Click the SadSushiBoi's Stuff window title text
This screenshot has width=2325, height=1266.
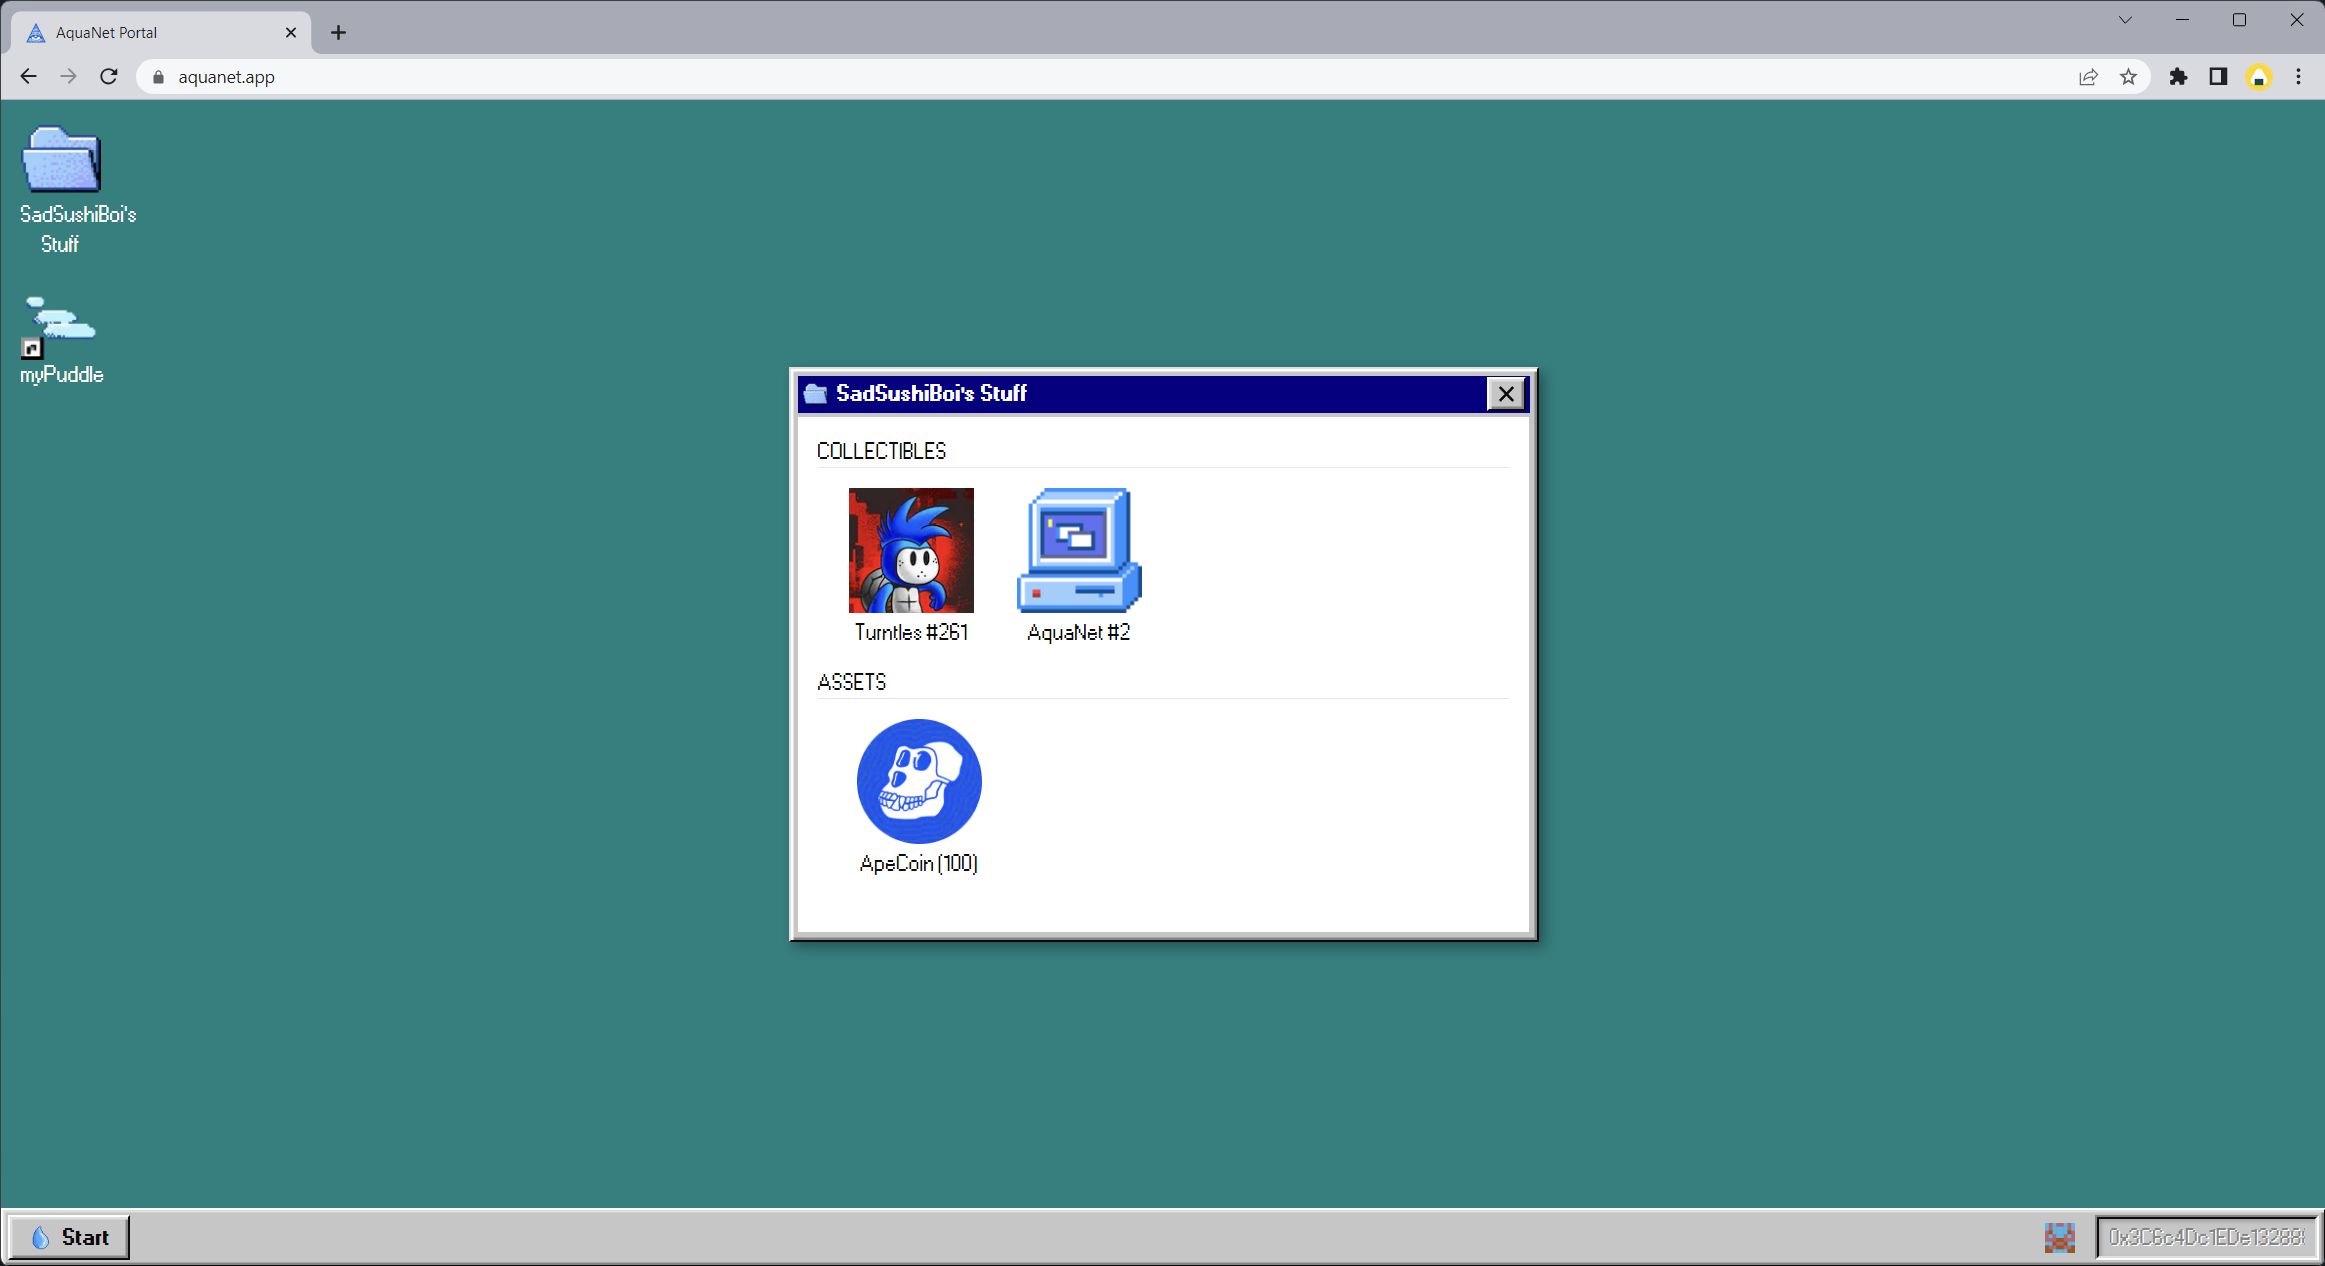[x=931, y=393]
